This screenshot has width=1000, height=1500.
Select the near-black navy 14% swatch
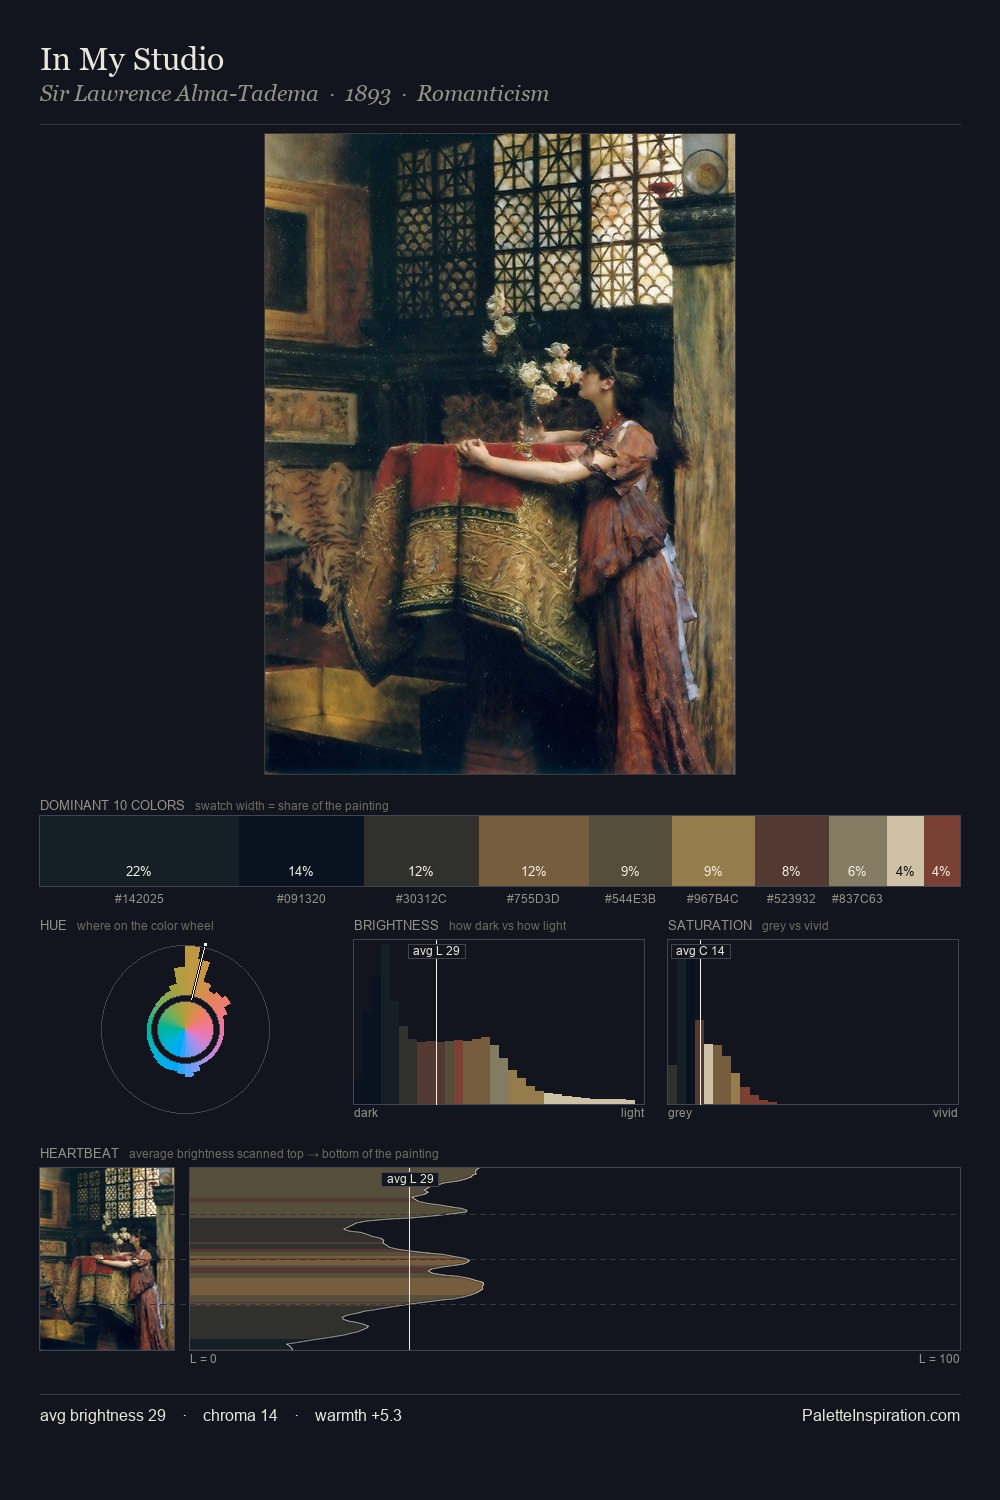coord(301,851)
